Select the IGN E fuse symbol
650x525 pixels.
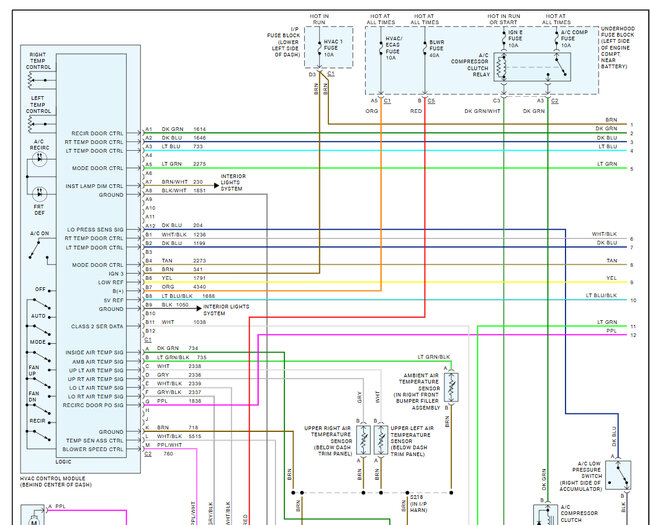(504, 38)
